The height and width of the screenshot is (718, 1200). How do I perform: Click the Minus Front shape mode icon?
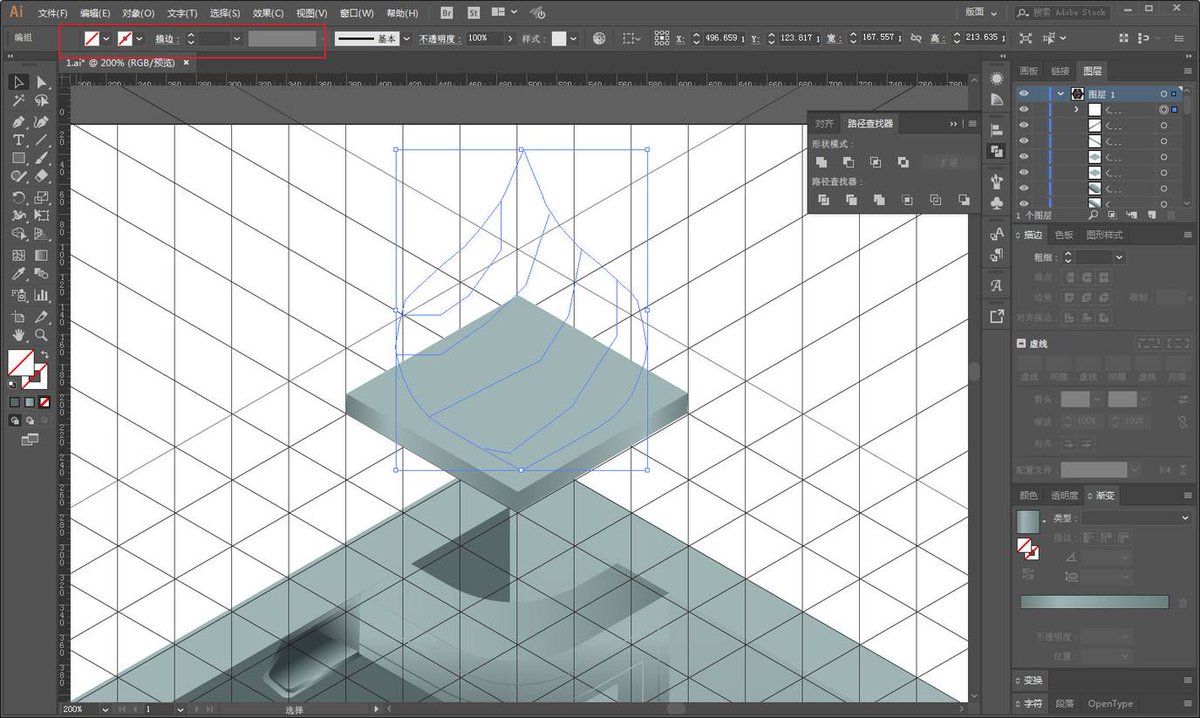pos(848,162)
